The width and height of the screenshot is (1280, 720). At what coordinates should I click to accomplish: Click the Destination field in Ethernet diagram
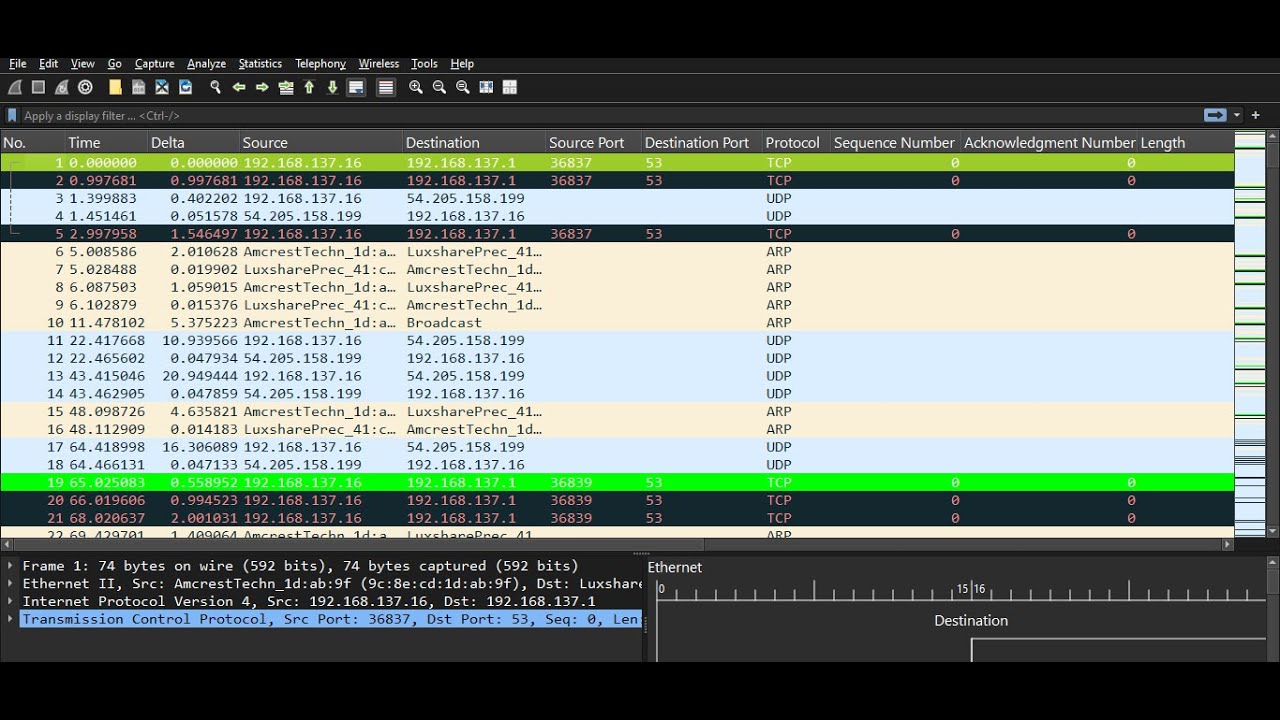(x=970, y=621)
